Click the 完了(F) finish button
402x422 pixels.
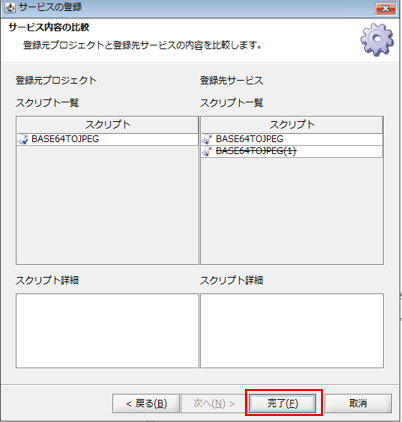click(x=283, y=404)
